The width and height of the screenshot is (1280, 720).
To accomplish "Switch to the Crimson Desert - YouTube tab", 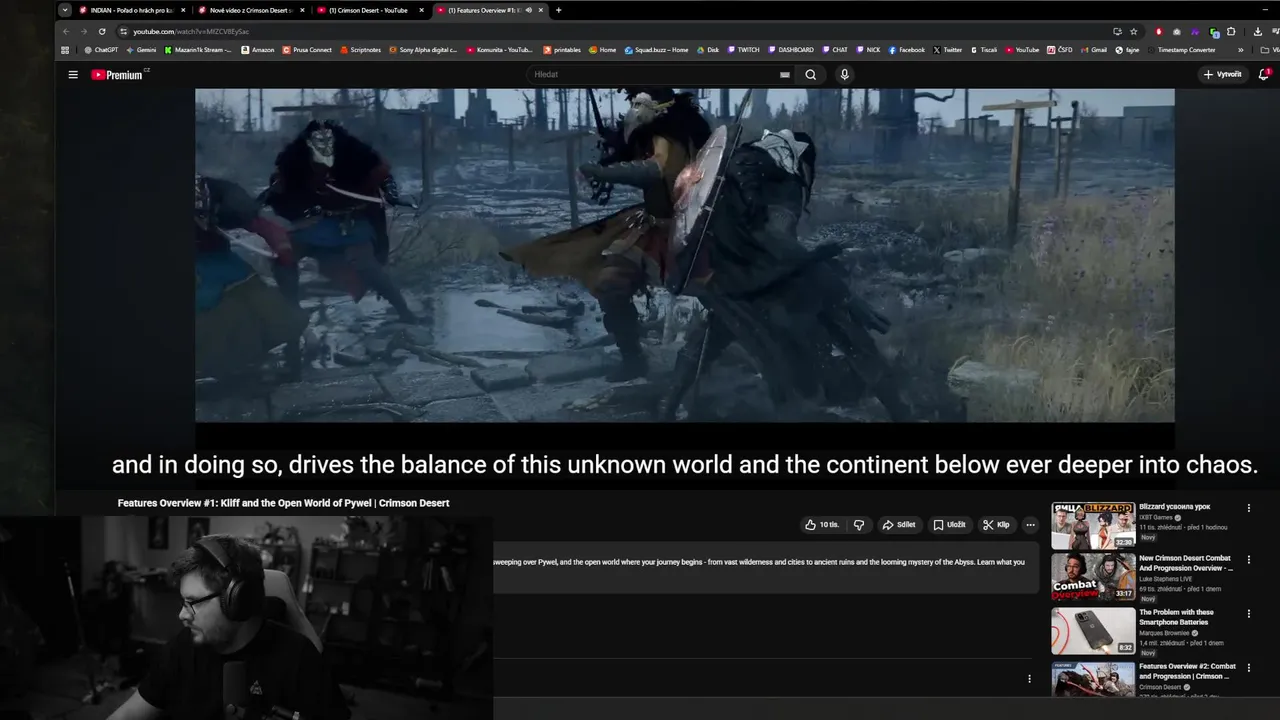I will (369, 10).
